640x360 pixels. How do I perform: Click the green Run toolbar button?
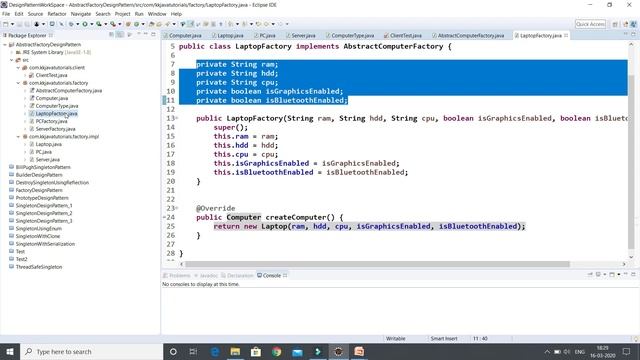coord(85,24)
